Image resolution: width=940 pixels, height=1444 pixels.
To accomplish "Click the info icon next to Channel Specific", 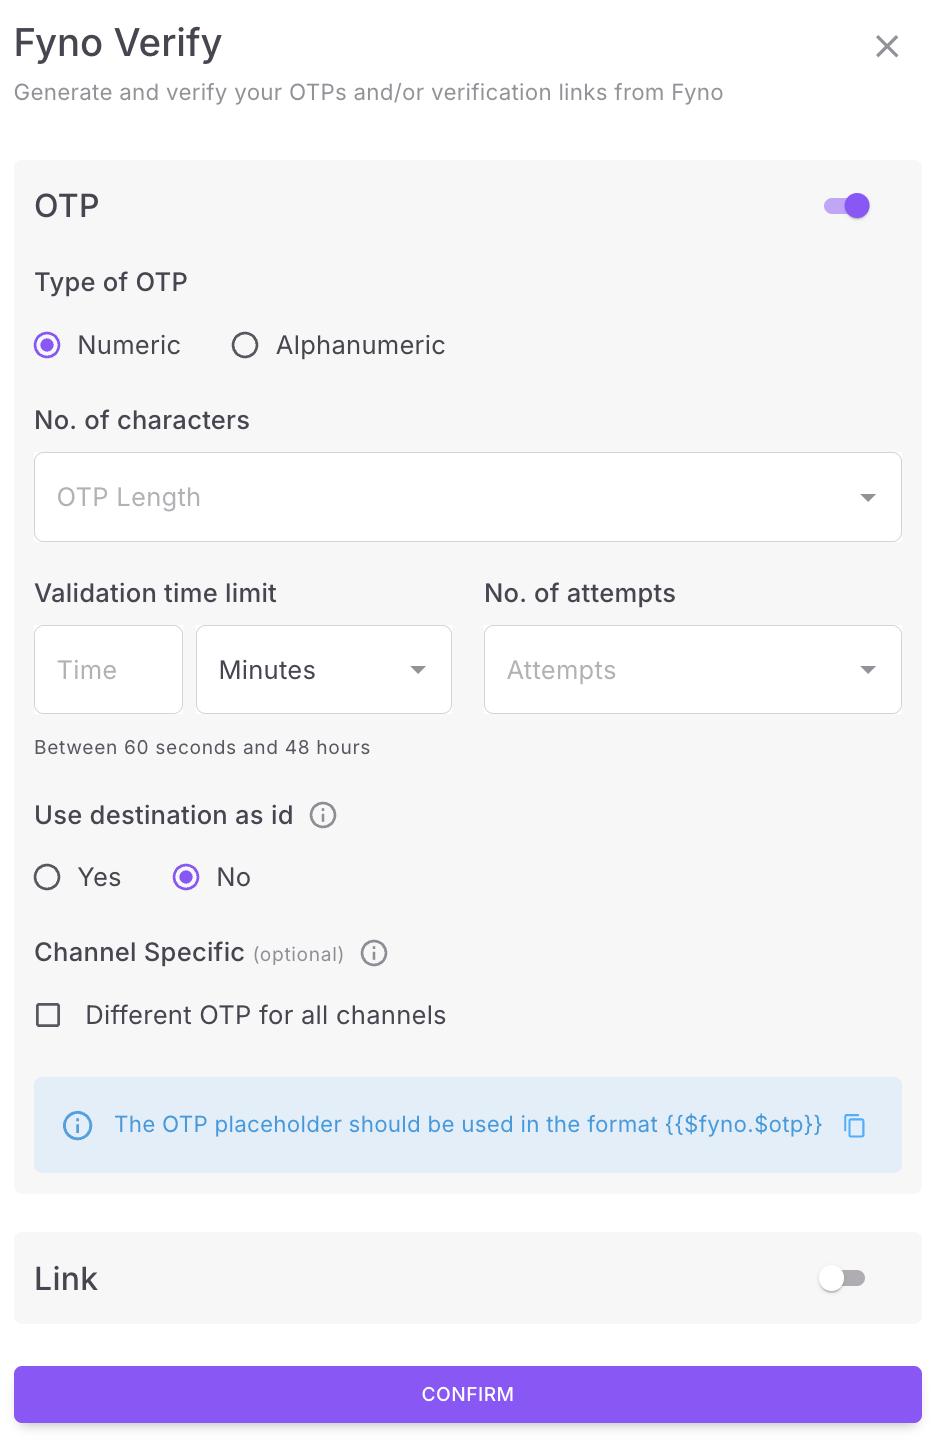I will click(x=374, y=953).
